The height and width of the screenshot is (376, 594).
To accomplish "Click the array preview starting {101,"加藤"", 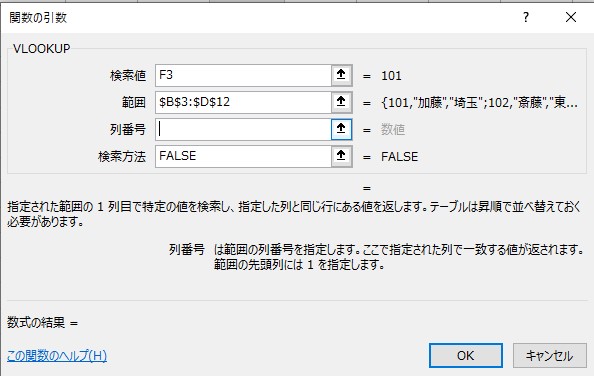I will coord(480,103).
